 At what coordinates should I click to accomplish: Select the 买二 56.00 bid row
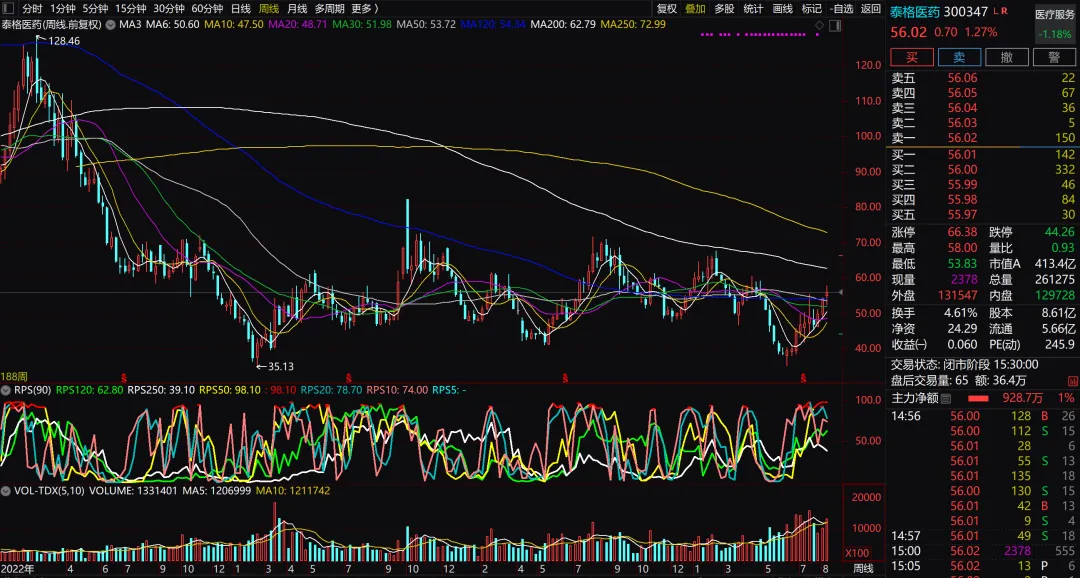[983, 169]
